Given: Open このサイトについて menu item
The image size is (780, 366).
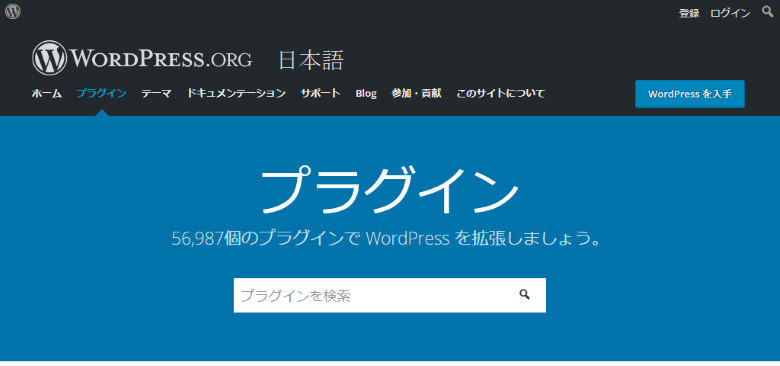Looking at the screenshot, I should click(501, 93).
